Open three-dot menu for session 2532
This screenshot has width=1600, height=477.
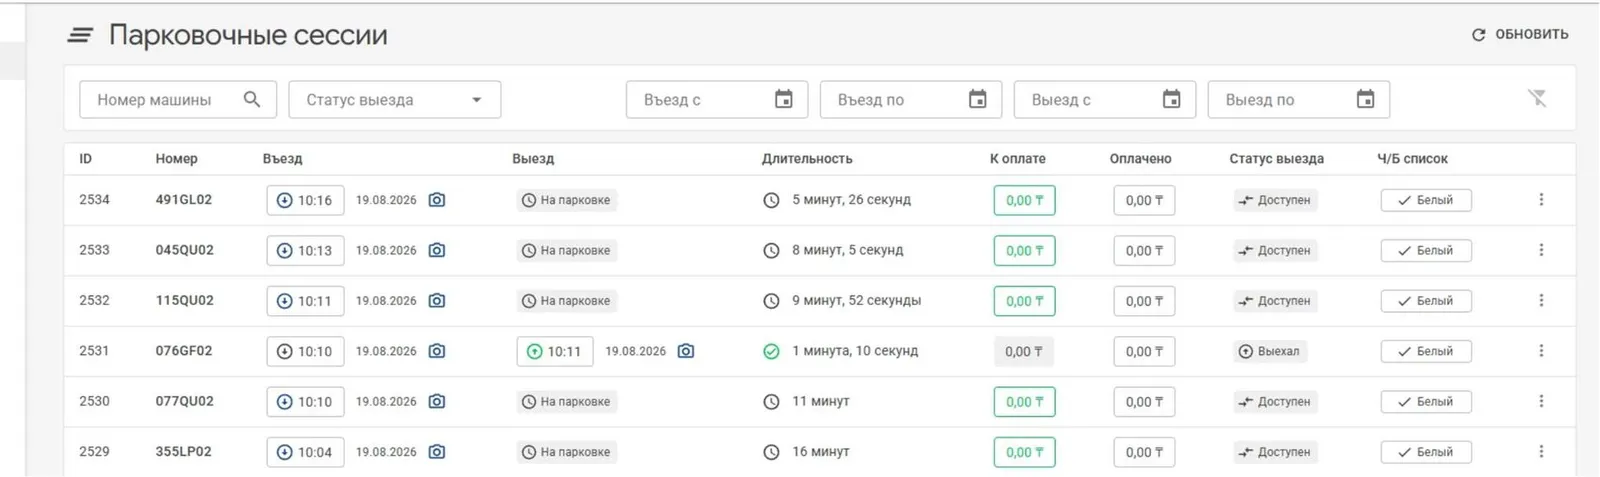click(1541, 301)
